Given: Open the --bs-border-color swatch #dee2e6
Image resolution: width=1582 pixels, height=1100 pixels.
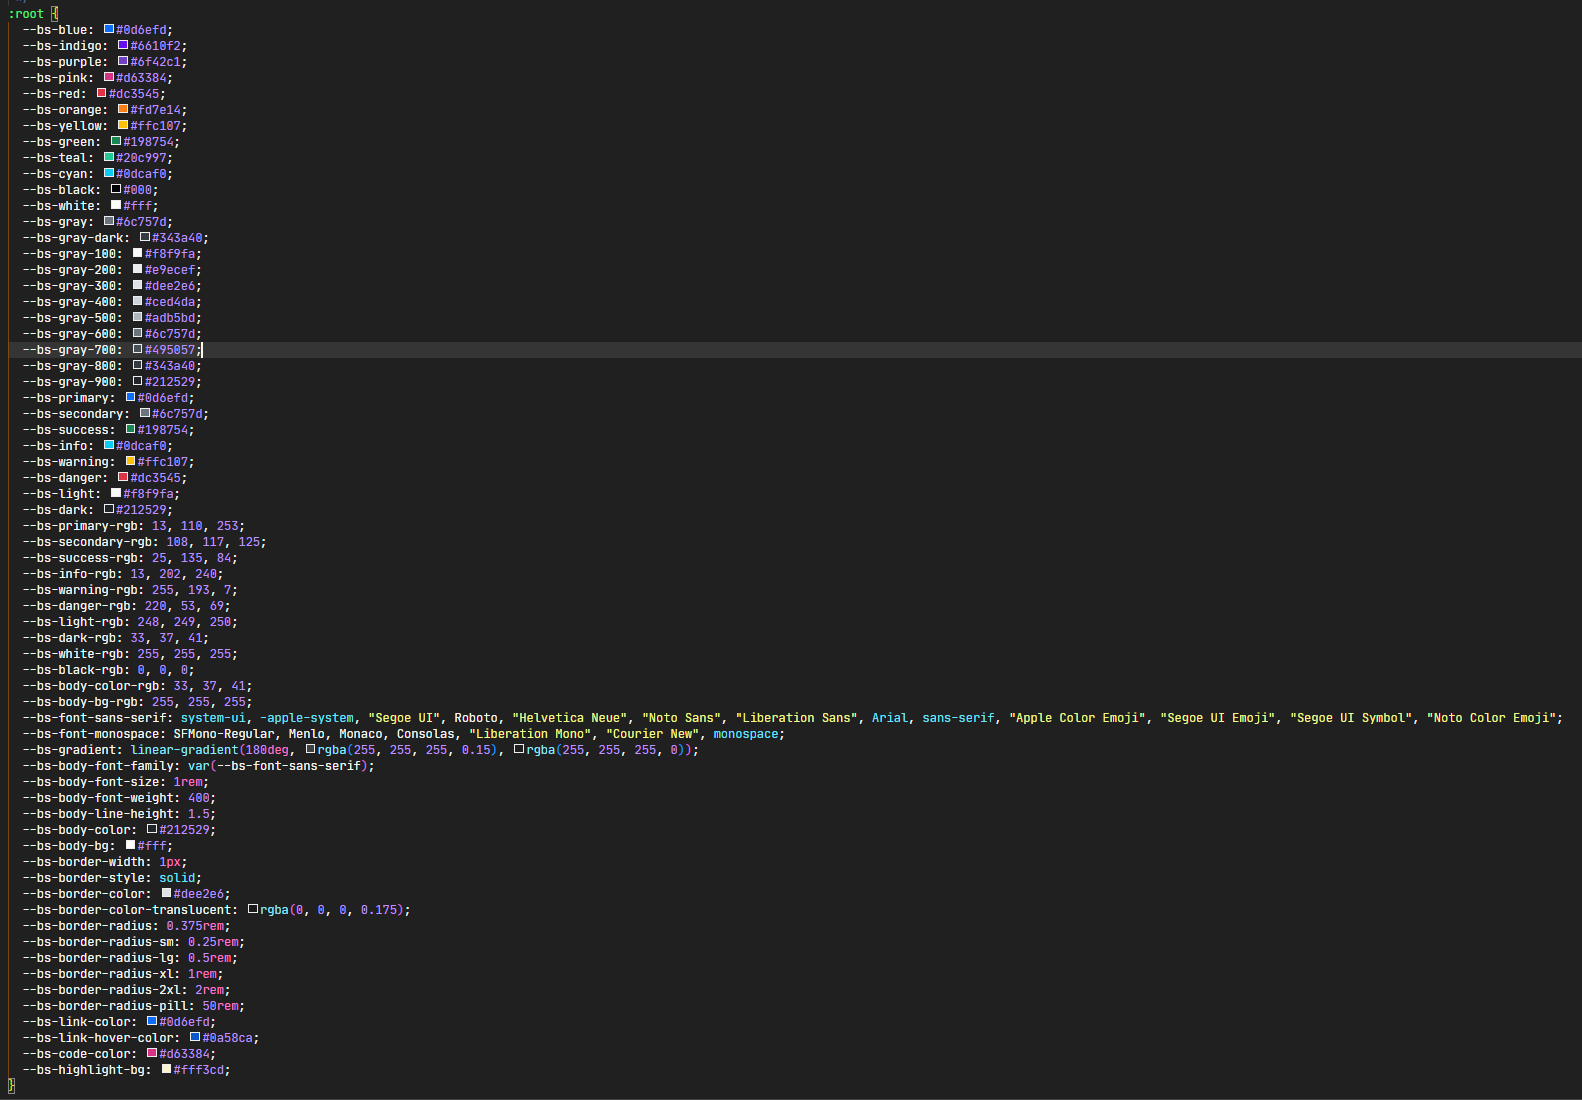Looking at the screenshot, I should [x=166, y=893].
